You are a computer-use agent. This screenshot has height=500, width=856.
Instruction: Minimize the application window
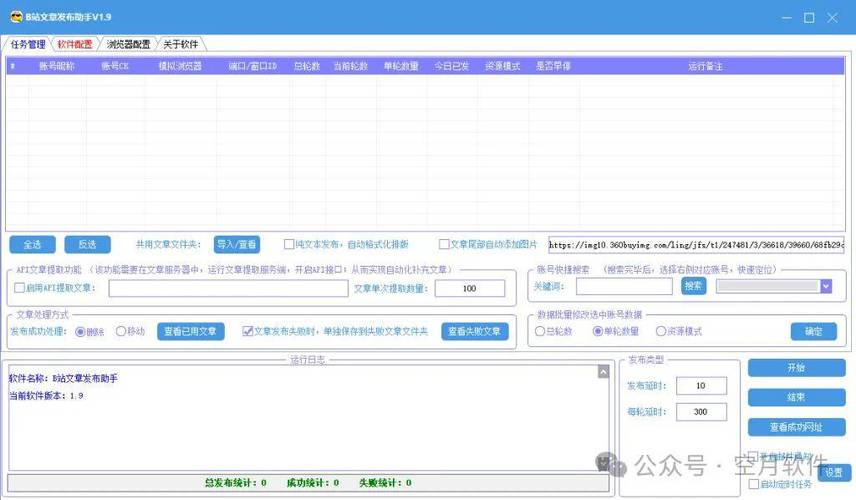tap(786, 17)
